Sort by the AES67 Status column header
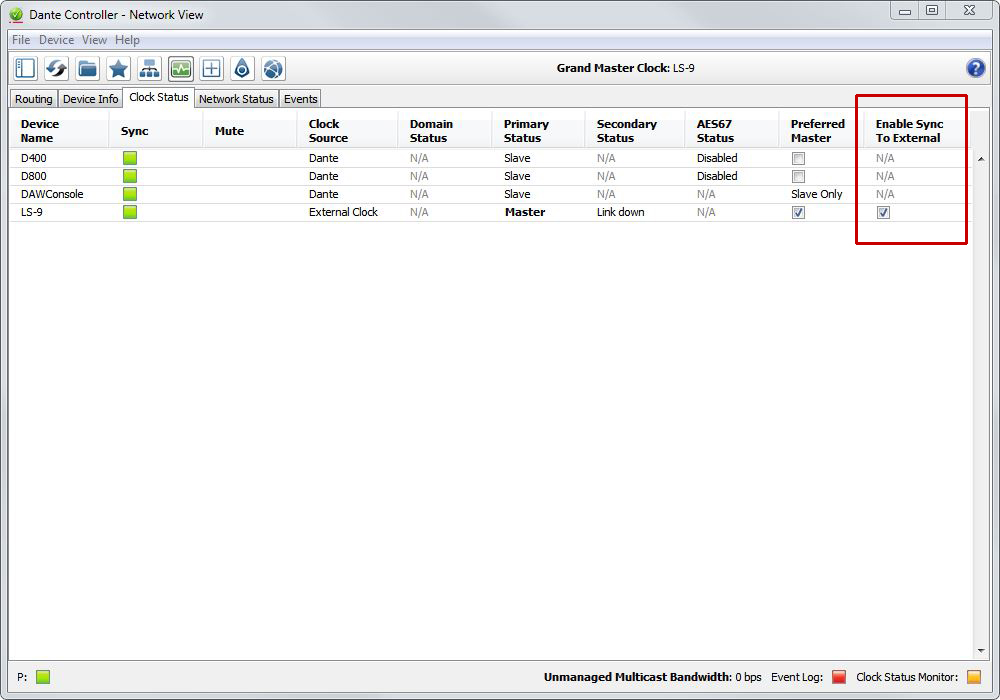The height and width of the screenshot is (700, 1000). 732,131
